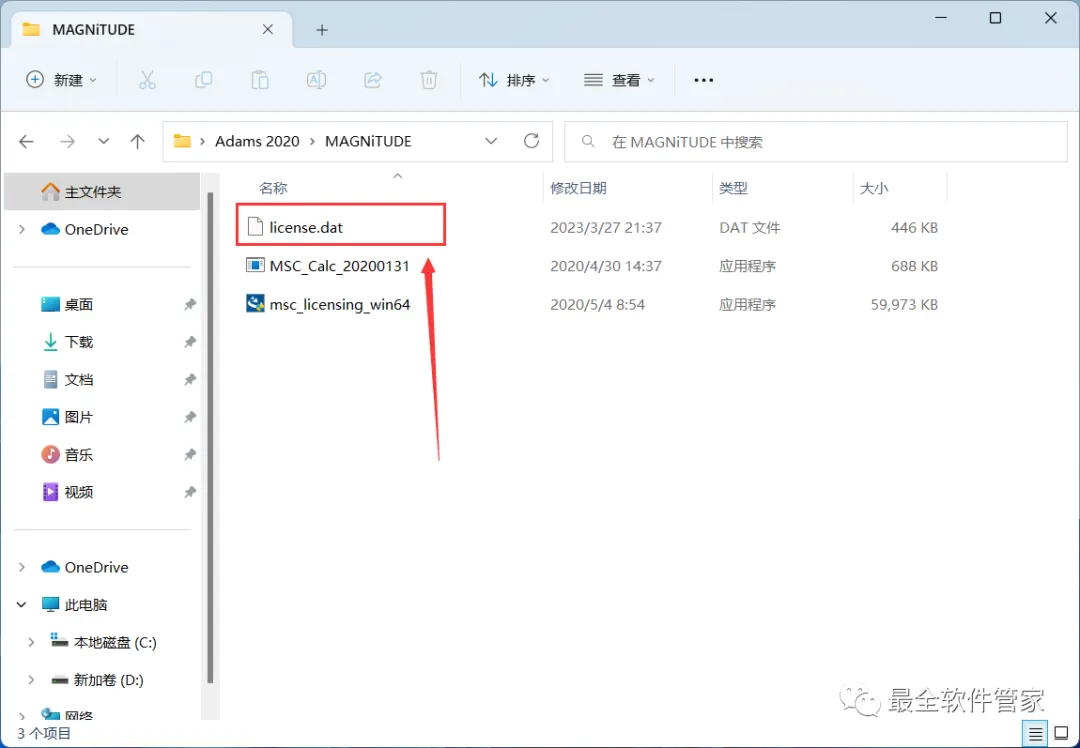This screenshot has width=1080, height=748.
Task: Unpin 文档 using its pin icon
Action: point(190,380)
